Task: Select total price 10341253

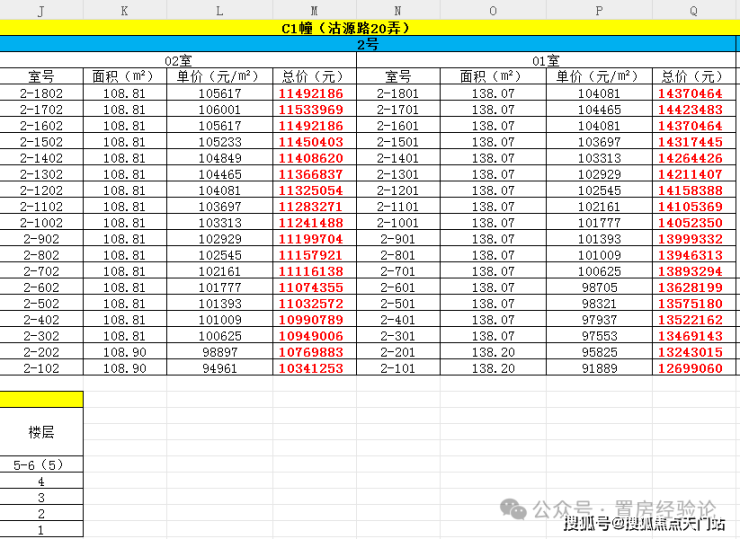Action: pos(314,368)
